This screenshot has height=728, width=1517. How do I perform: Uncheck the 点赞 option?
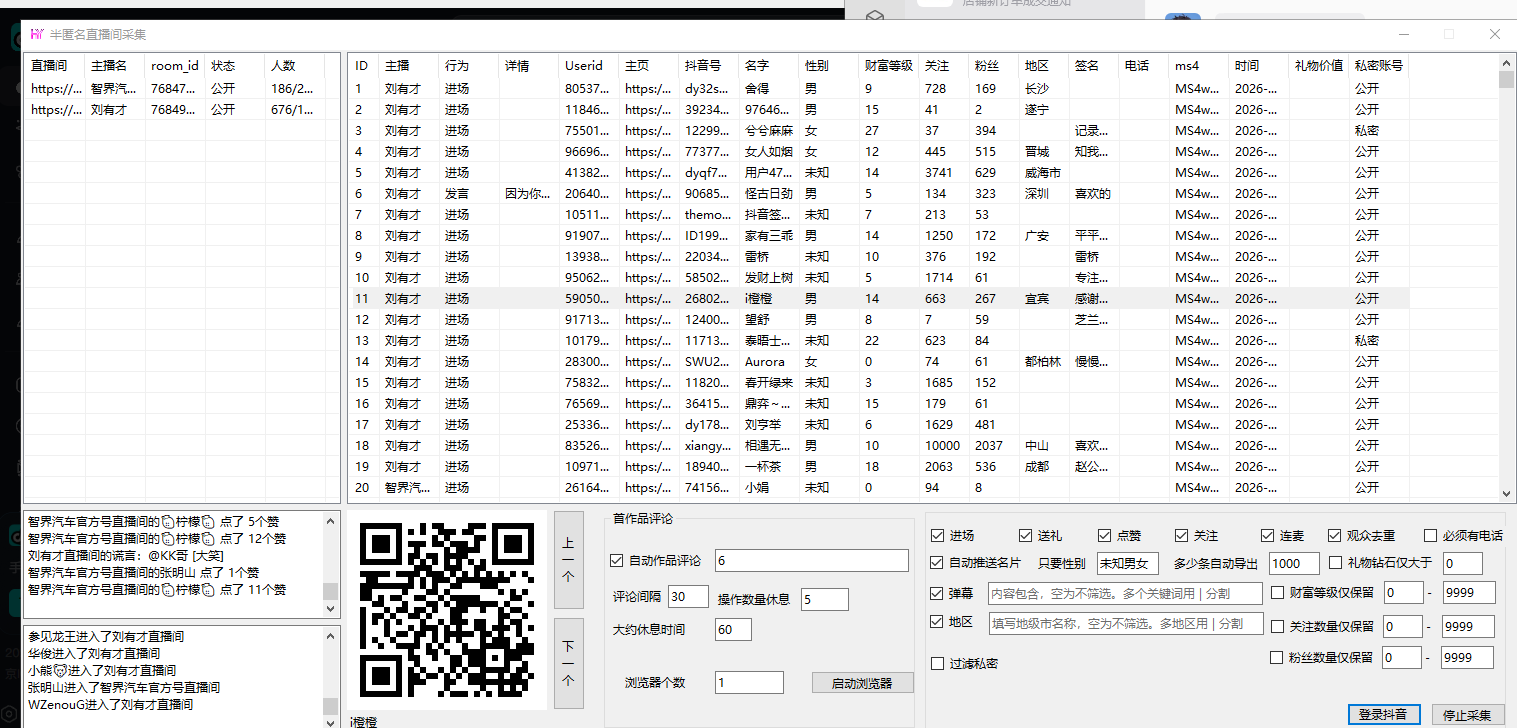point(1104,536)
